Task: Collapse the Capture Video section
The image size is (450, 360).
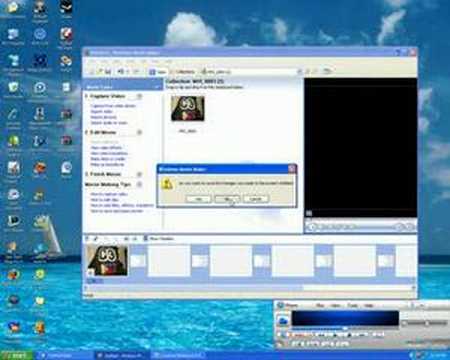Action: 140,96
